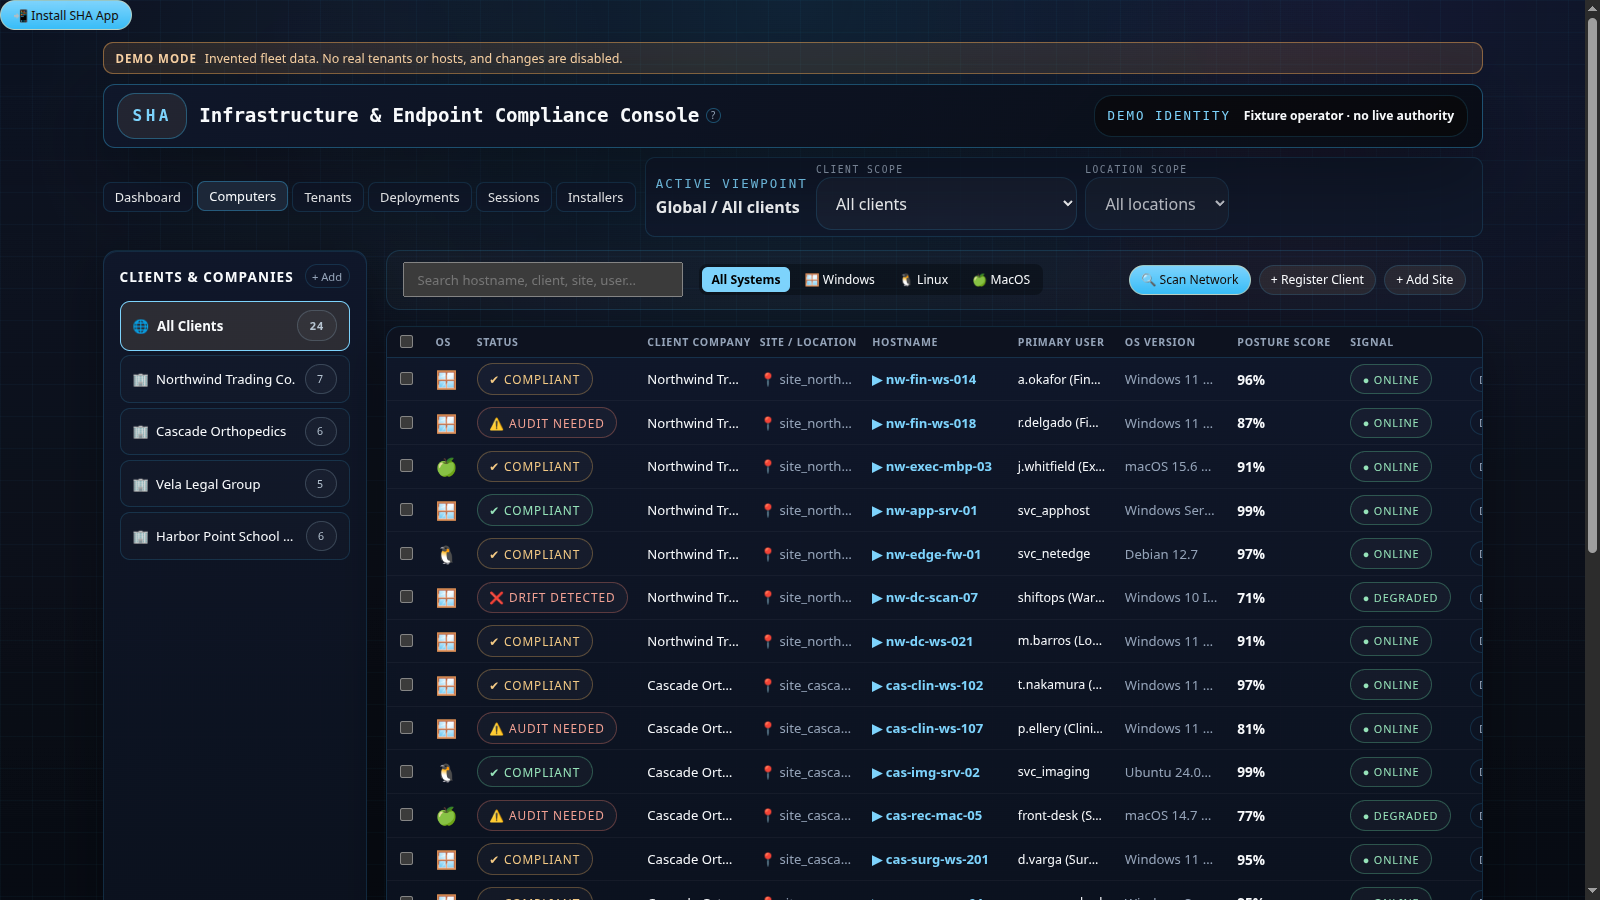1600x900 pixels.
Task: Open the Deployments tab
Action: tap(420, 197)
